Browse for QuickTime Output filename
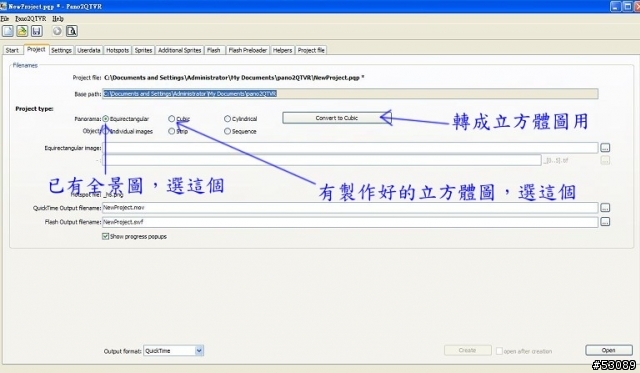 click(x=605, y=208)
